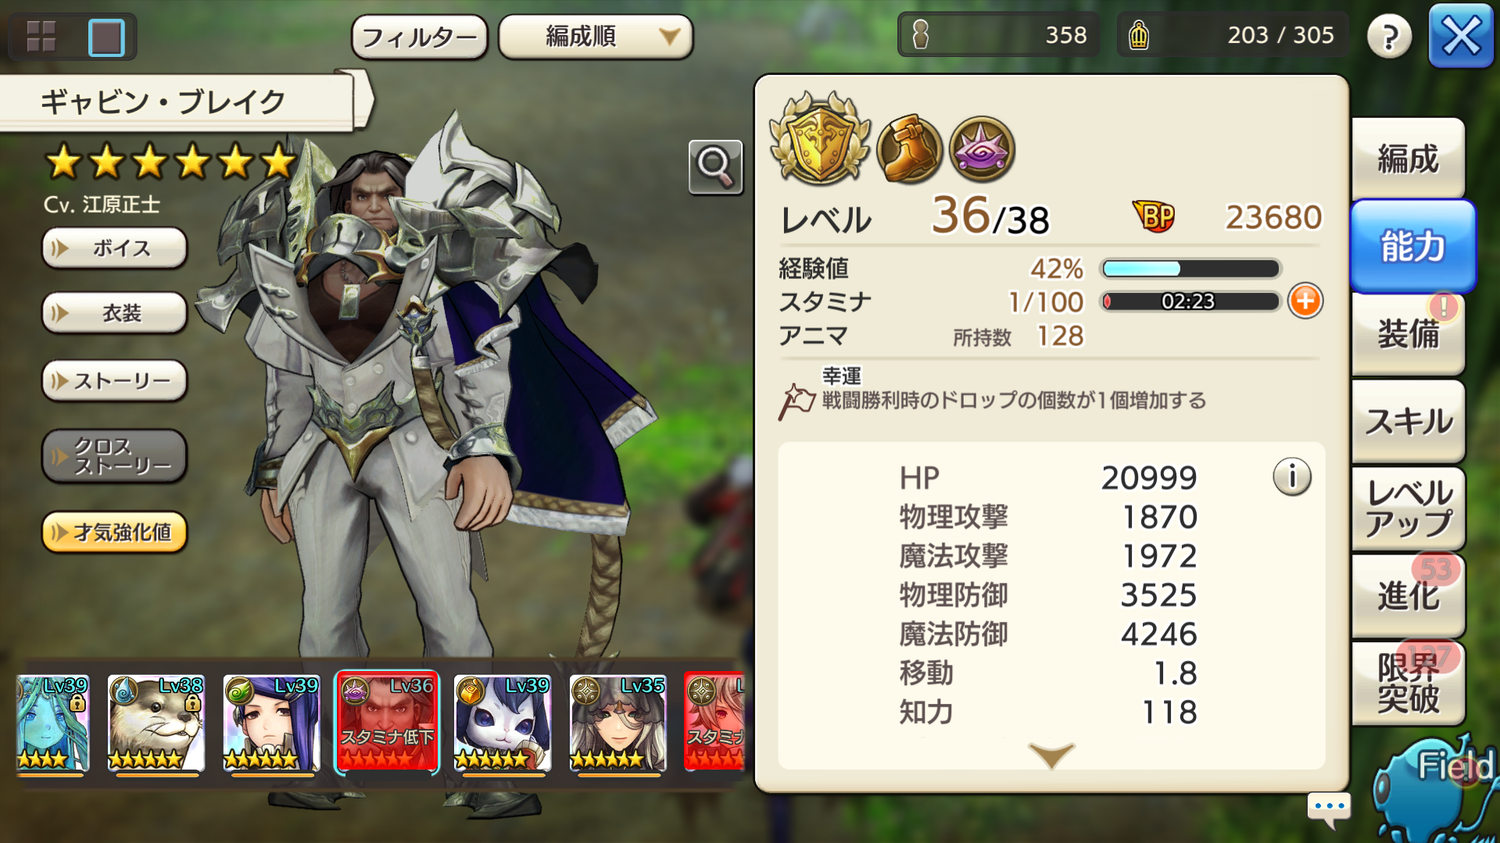Click the フィルター button
The height and width of the screenshot is (843, 1500).
[x=419, y=37]
